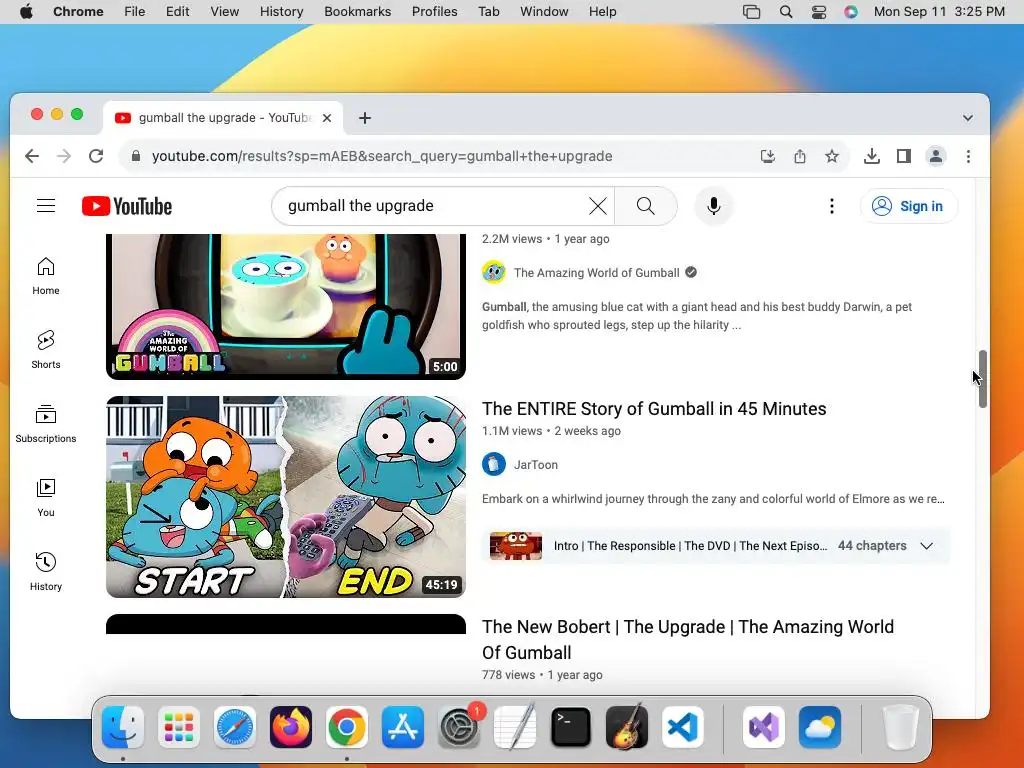Click the YouTube search input field
This screenshot has height=768, width=1024.
434,206
